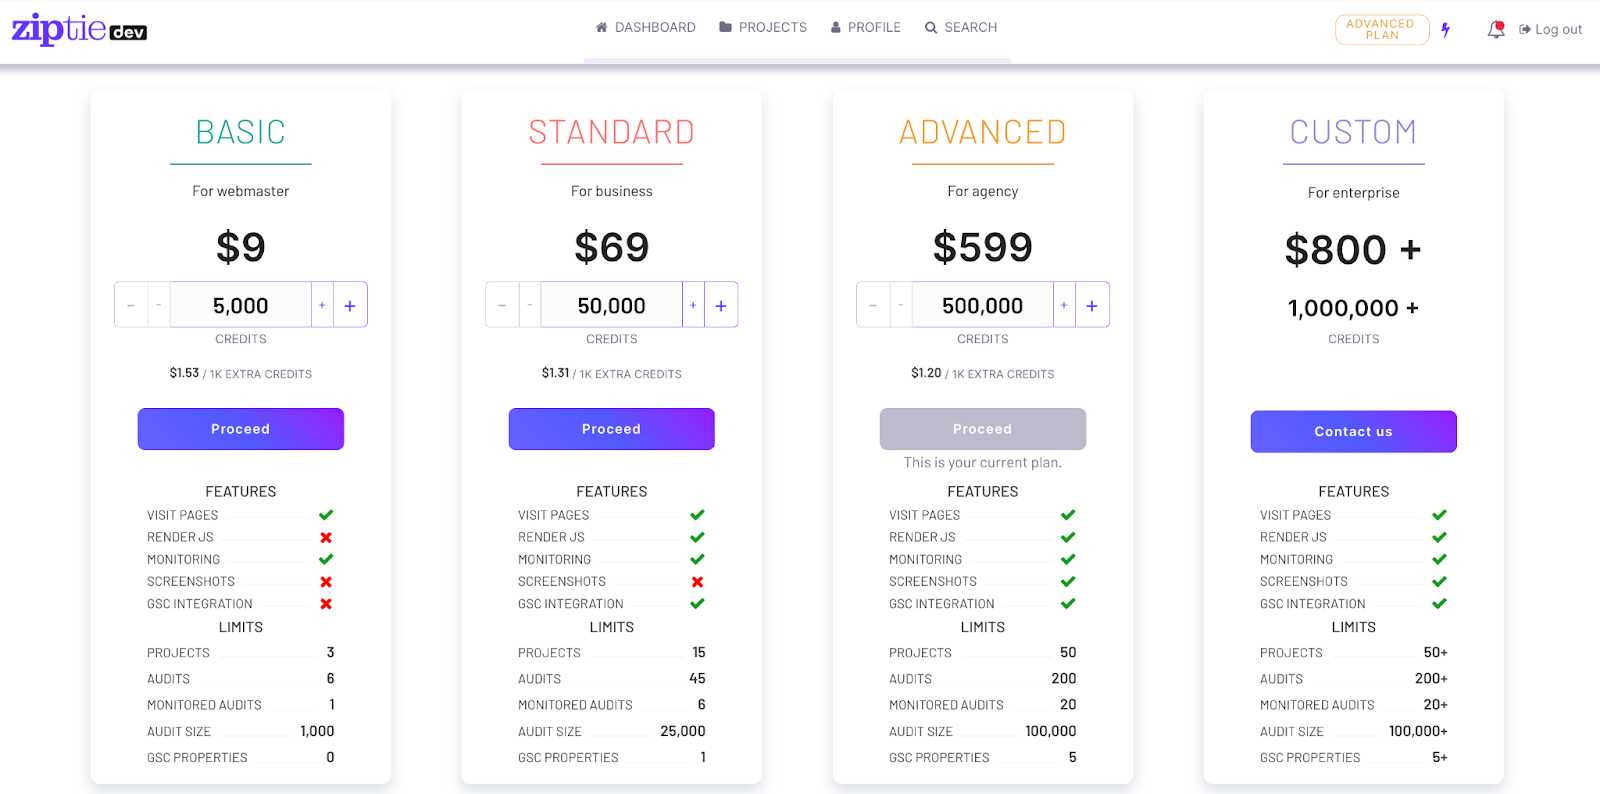Click the Standard plan 50,000 credits field

[x=612, y=305]
